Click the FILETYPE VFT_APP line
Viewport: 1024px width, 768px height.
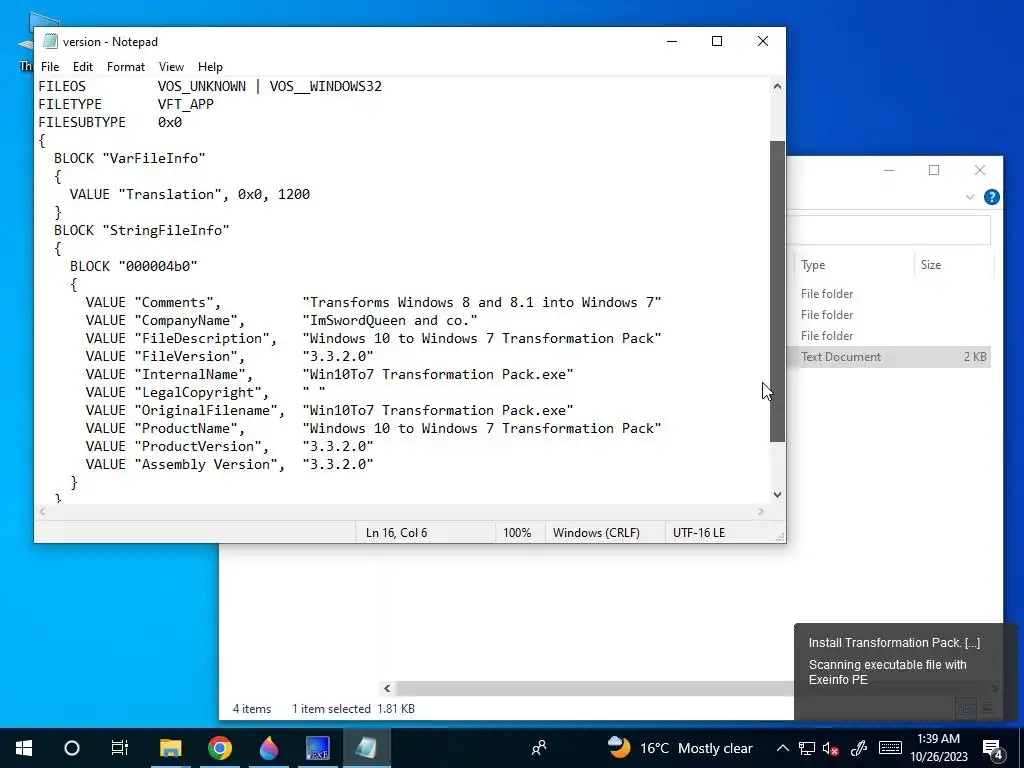click(126, 104)
